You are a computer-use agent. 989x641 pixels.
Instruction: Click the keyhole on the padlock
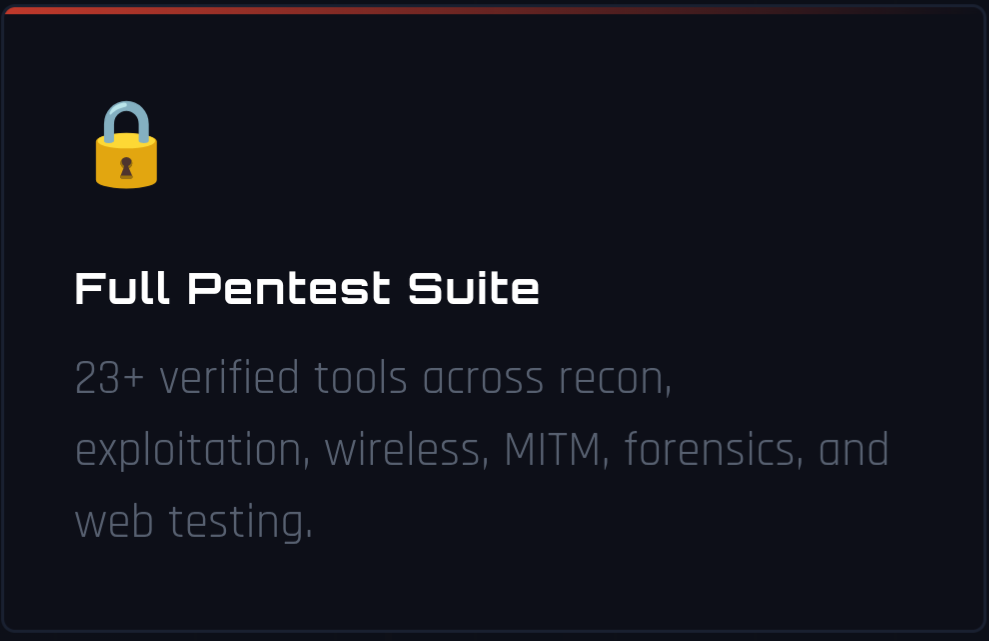click(x=126, y=168)
